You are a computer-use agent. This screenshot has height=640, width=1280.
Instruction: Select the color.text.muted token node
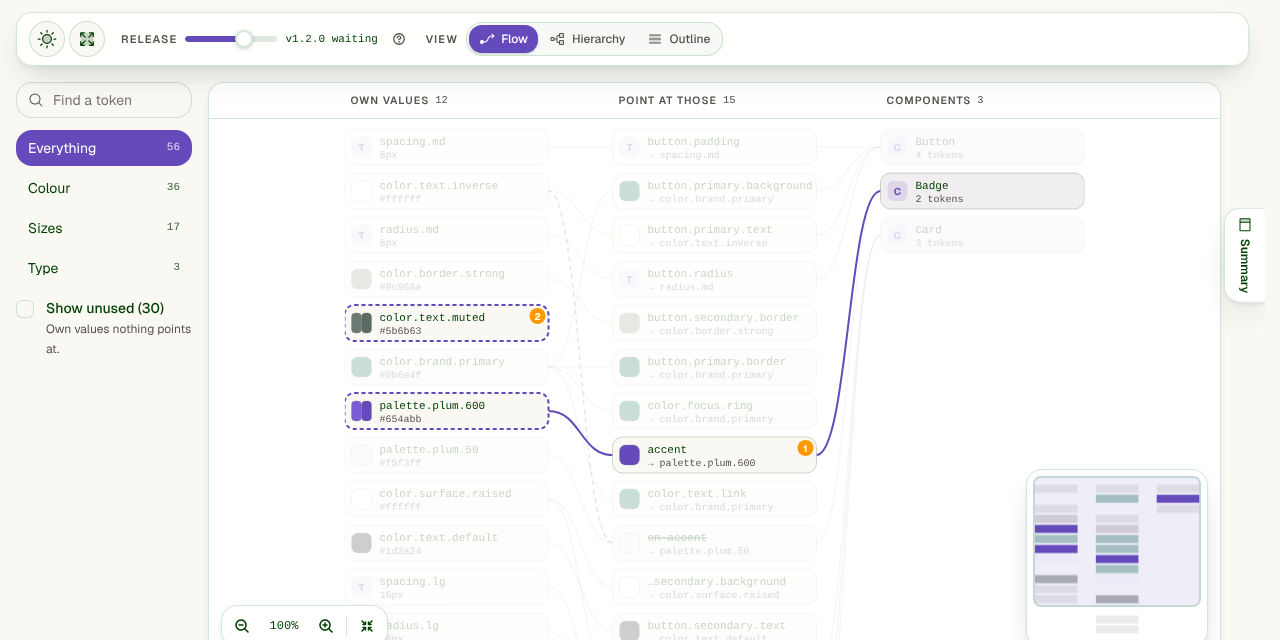pos(447,324)
